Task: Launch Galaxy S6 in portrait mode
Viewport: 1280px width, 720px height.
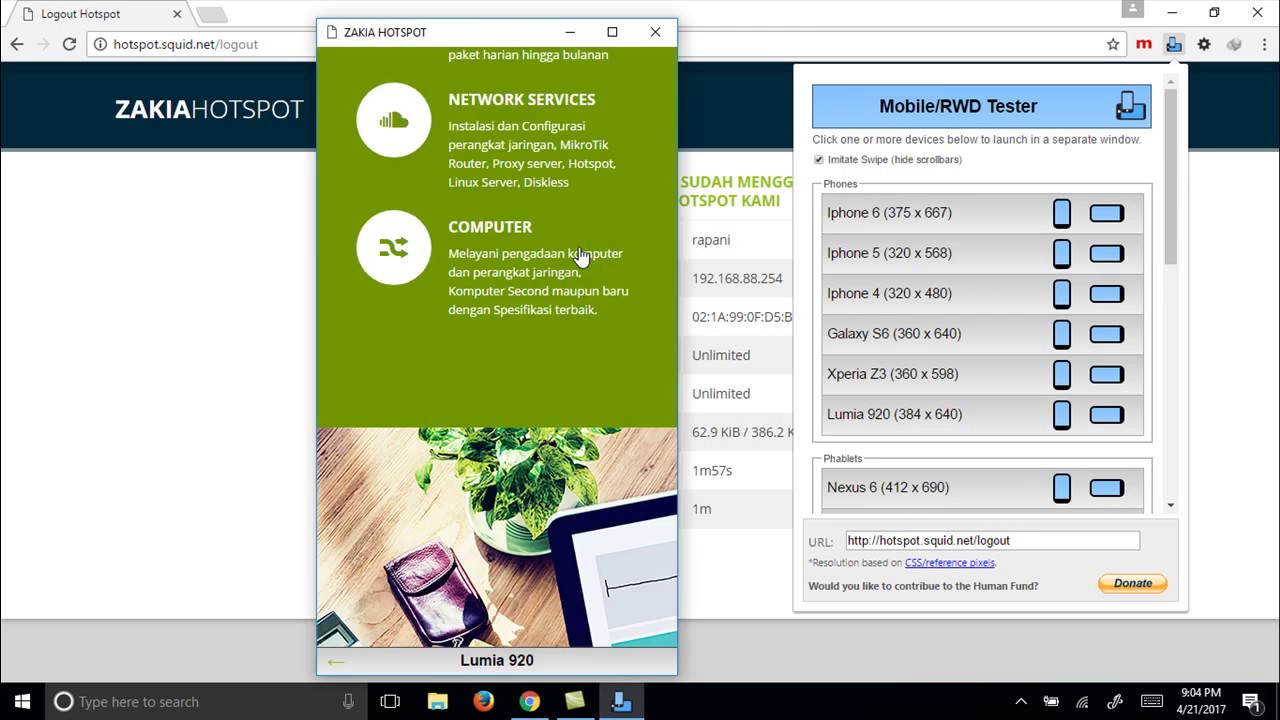Action: point(1062,334)
